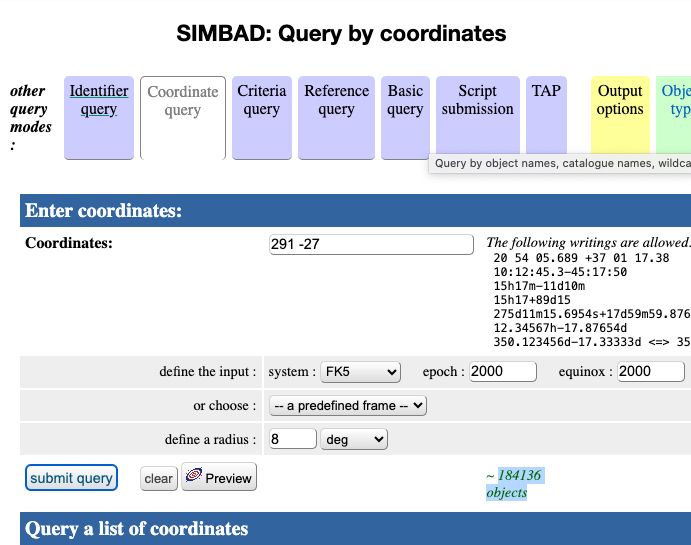Click the example '15h17m-11d10m'
Viewport: 691px width, 545px height.
pos(539,286)
